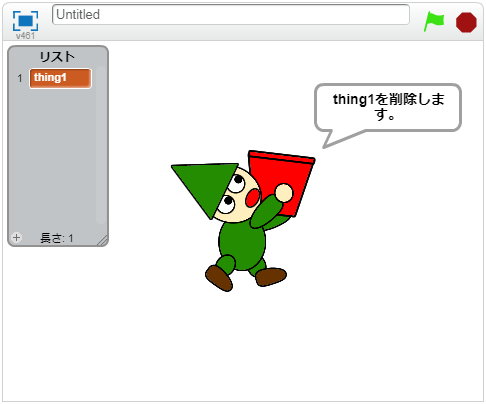This screenshot has height=404, width=486.
Task: Click the list resize handle corner
Action: click(103, 241)
